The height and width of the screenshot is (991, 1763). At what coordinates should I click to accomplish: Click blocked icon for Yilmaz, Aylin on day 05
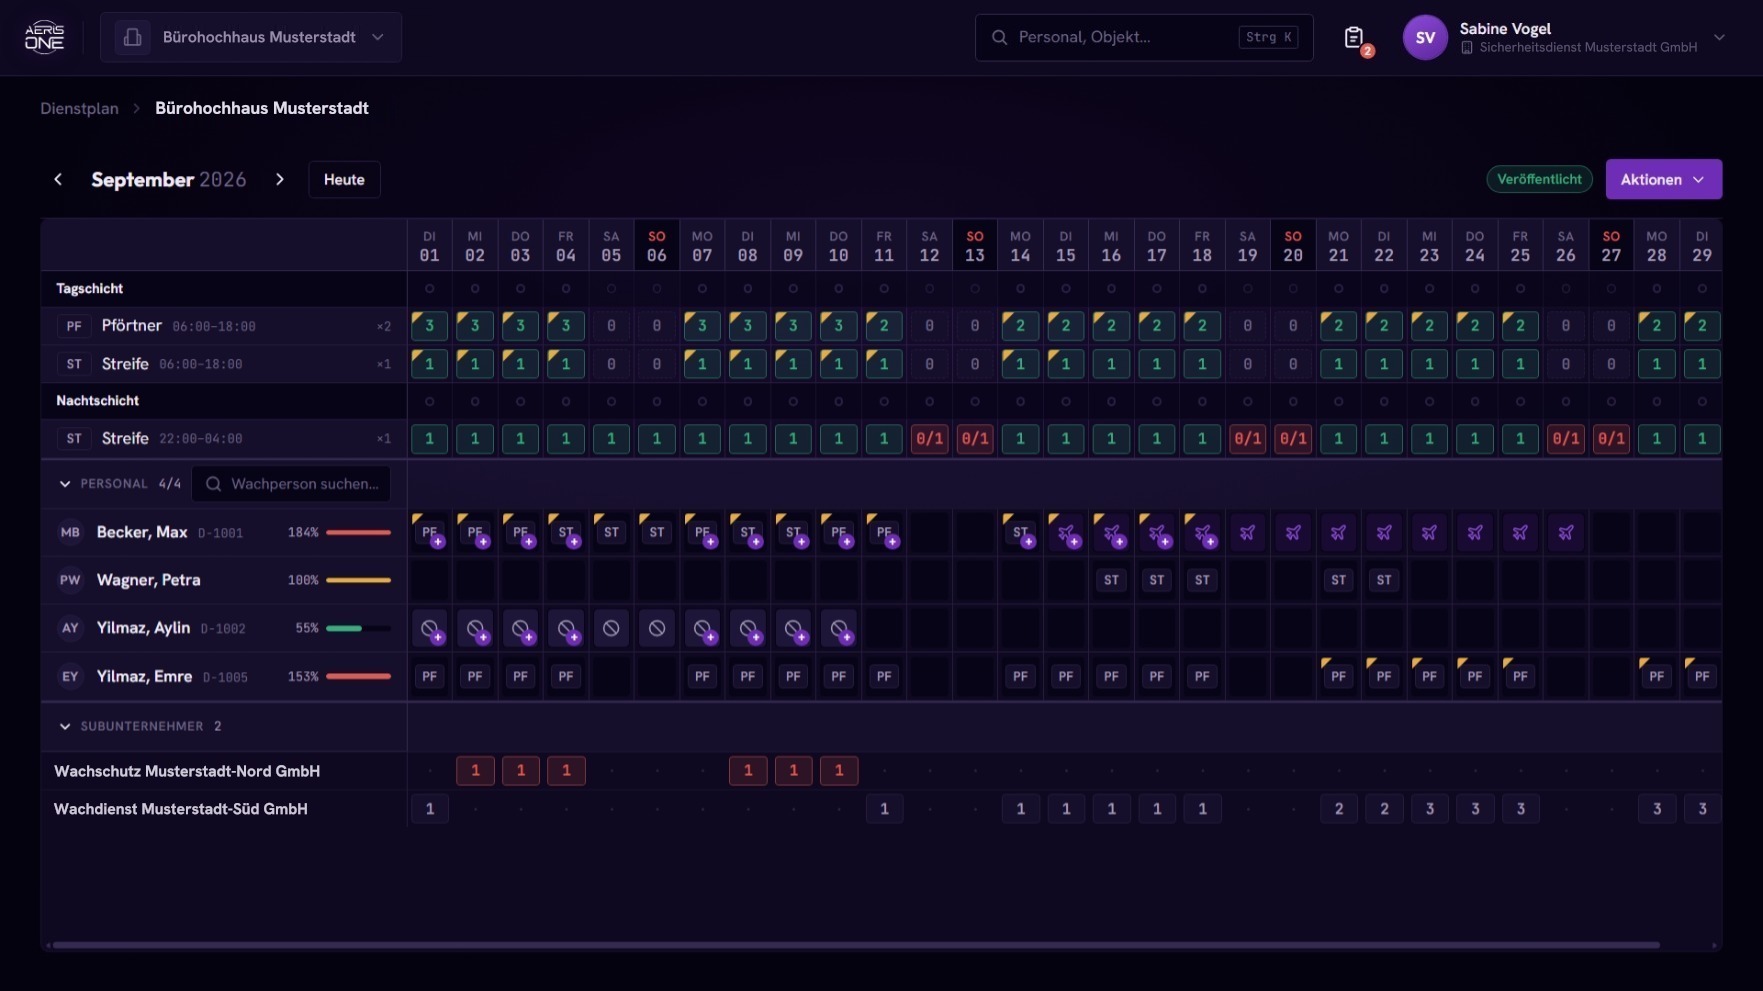pyautogui.click(x=611, y=628)
